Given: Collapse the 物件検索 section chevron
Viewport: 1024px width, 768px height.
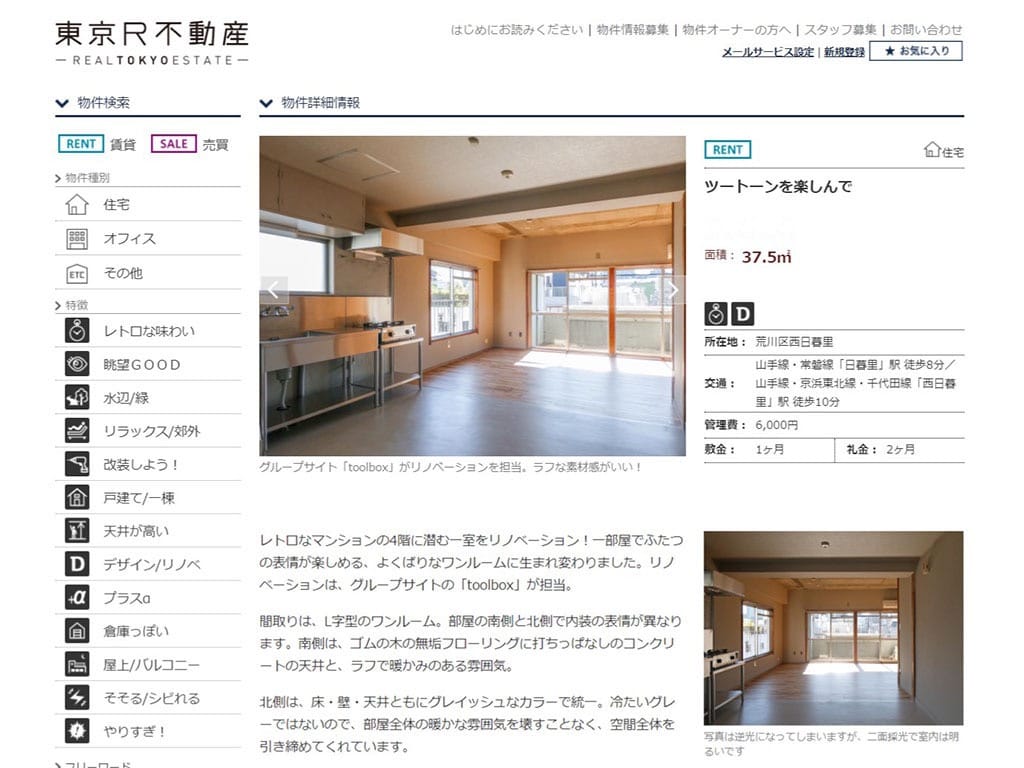Looking at the screenshot, I should (62, 103).
